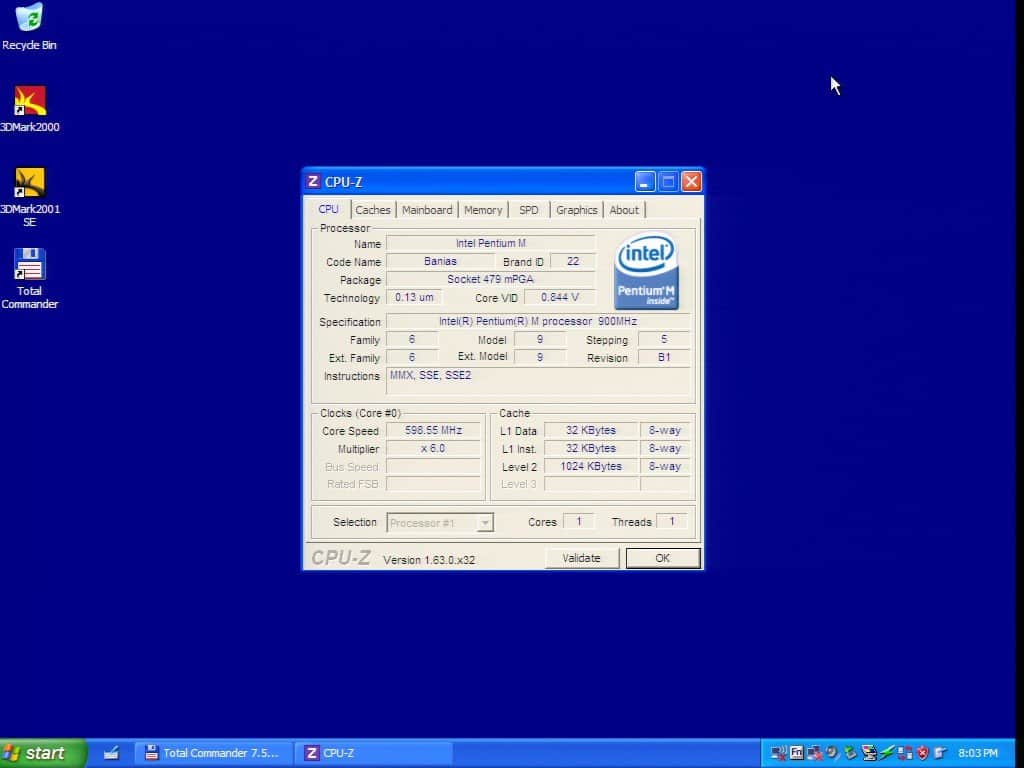Click the Intel Pentium M logo badge
Viewport: 1024px width, 768px height.
(x=646, y=272)
